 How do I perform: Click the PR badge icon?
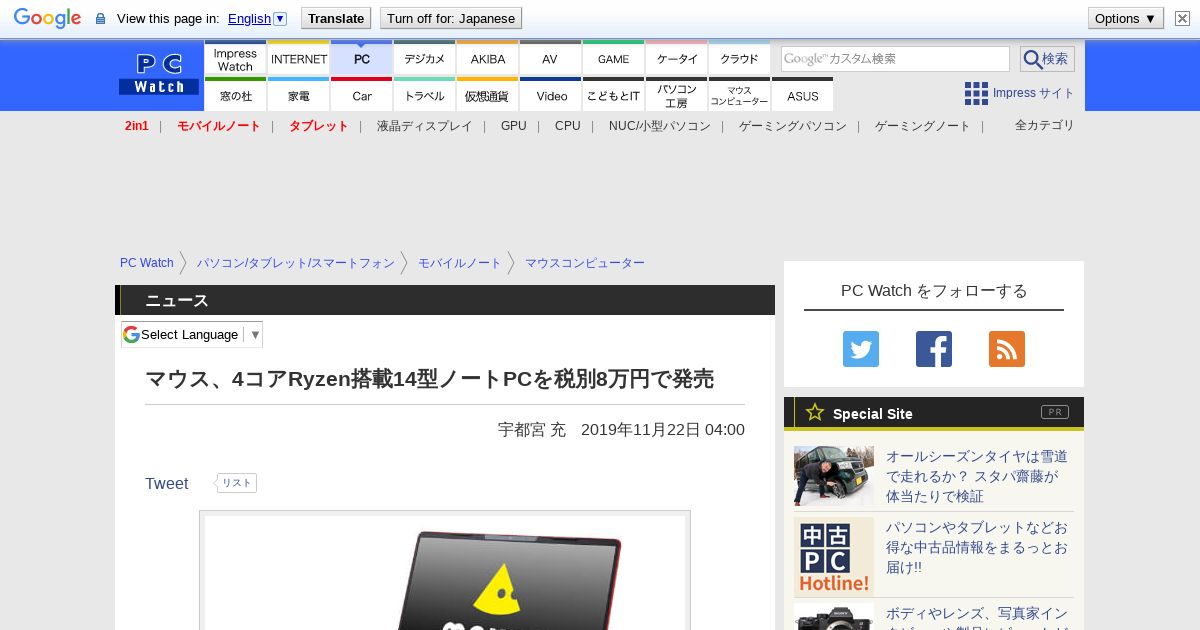(1054, 412)
